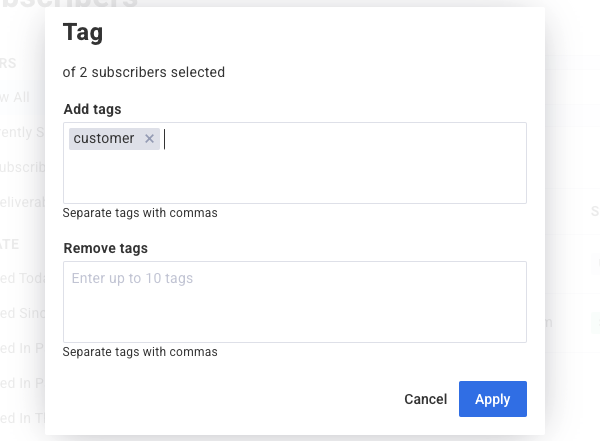This screenshot has height=441, width=600.
Task: Click the Remove tags label
Action: [x=105, y=247]
